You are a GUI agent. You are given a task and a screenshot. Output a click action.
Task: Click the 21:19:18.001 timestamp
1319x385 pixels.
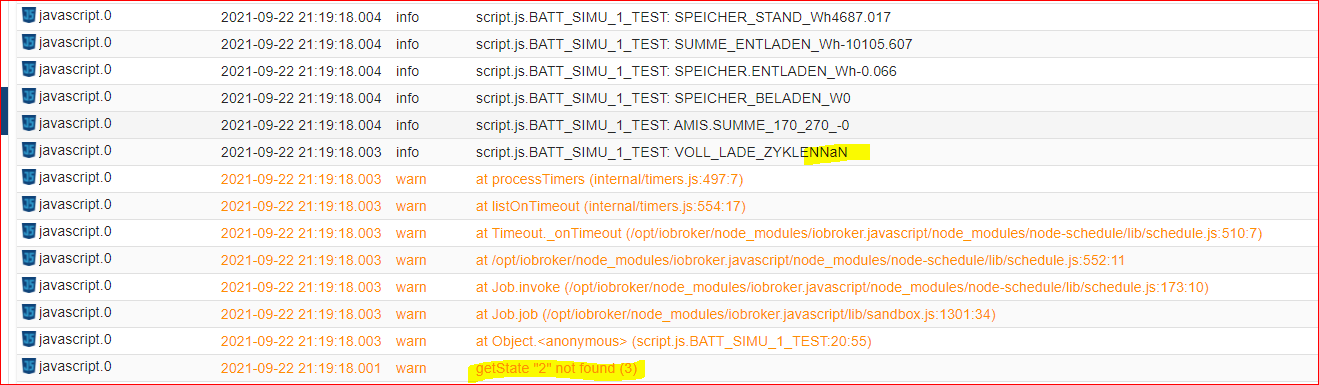[x=301, y=369]
